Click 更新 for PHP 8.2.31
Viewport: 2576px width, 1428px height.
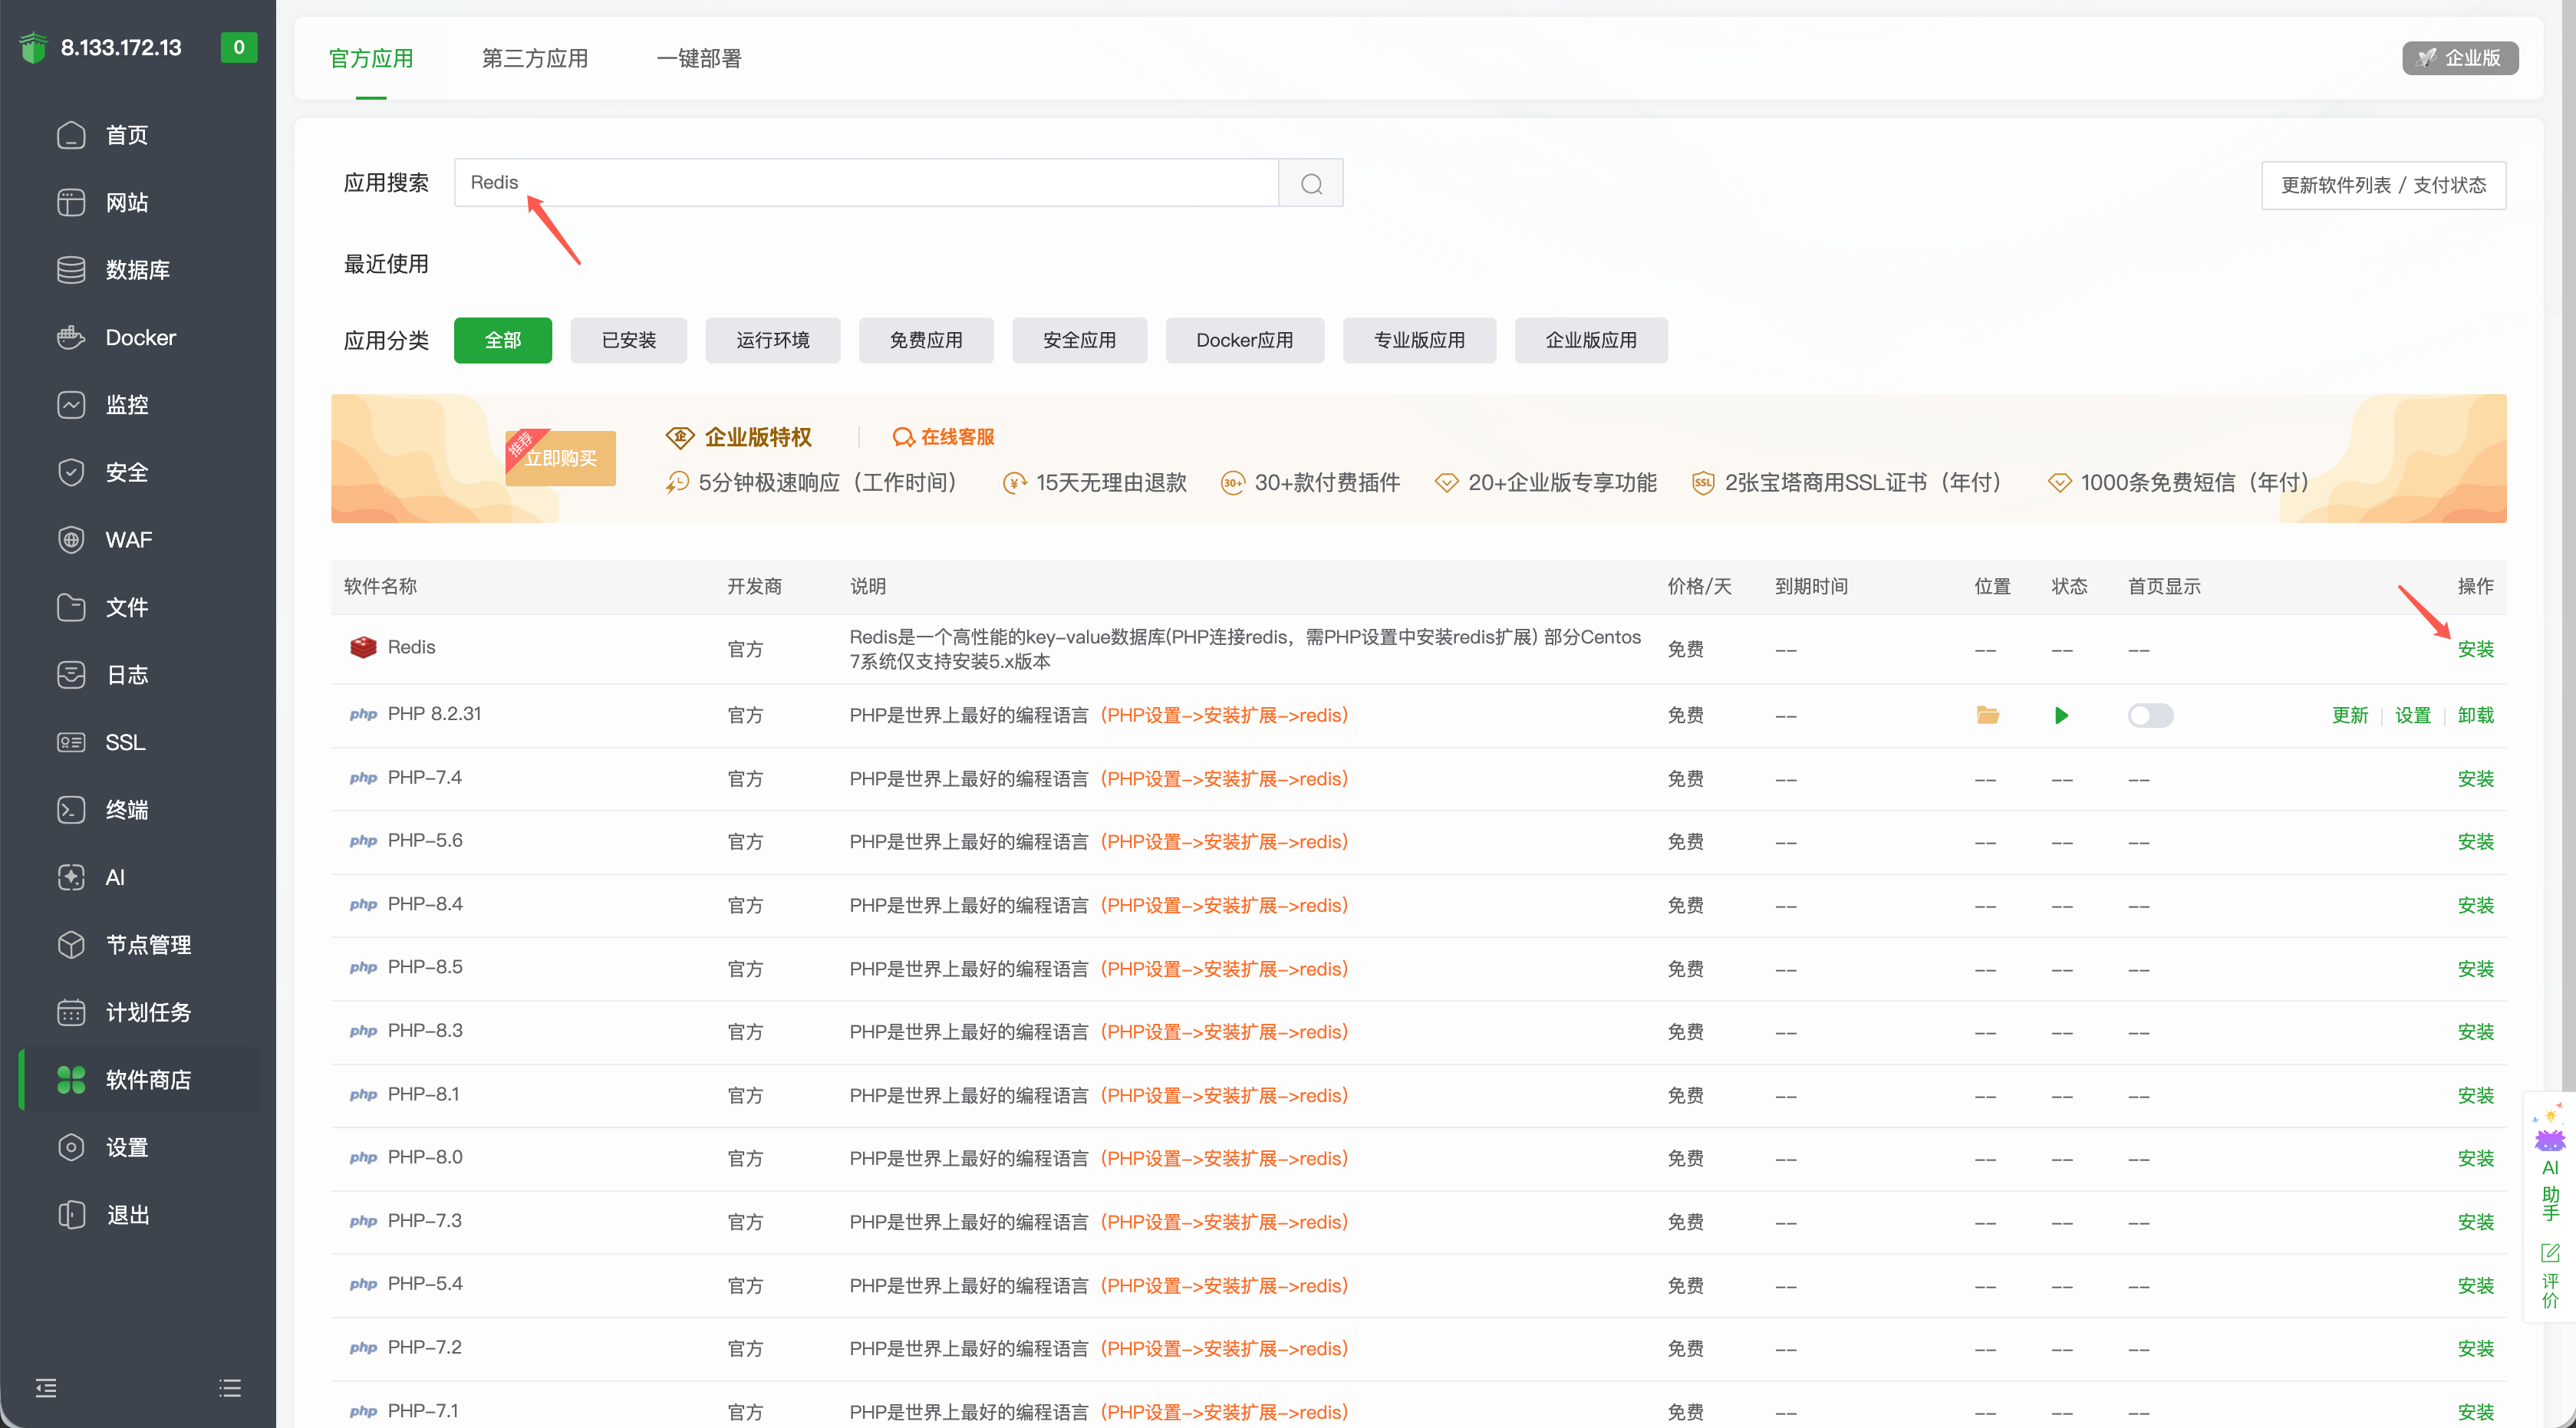pos(2350,715)
